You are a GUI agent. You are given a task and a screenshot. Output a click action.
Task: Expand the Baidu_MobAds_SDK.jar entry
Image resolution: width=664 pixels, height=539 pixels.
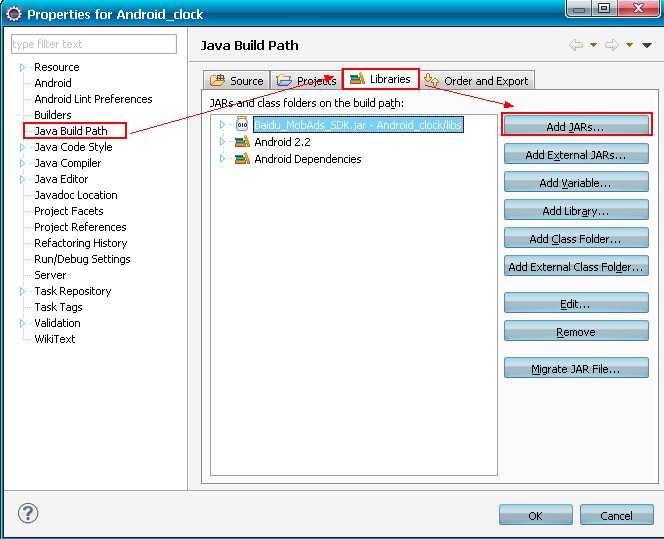222,124
